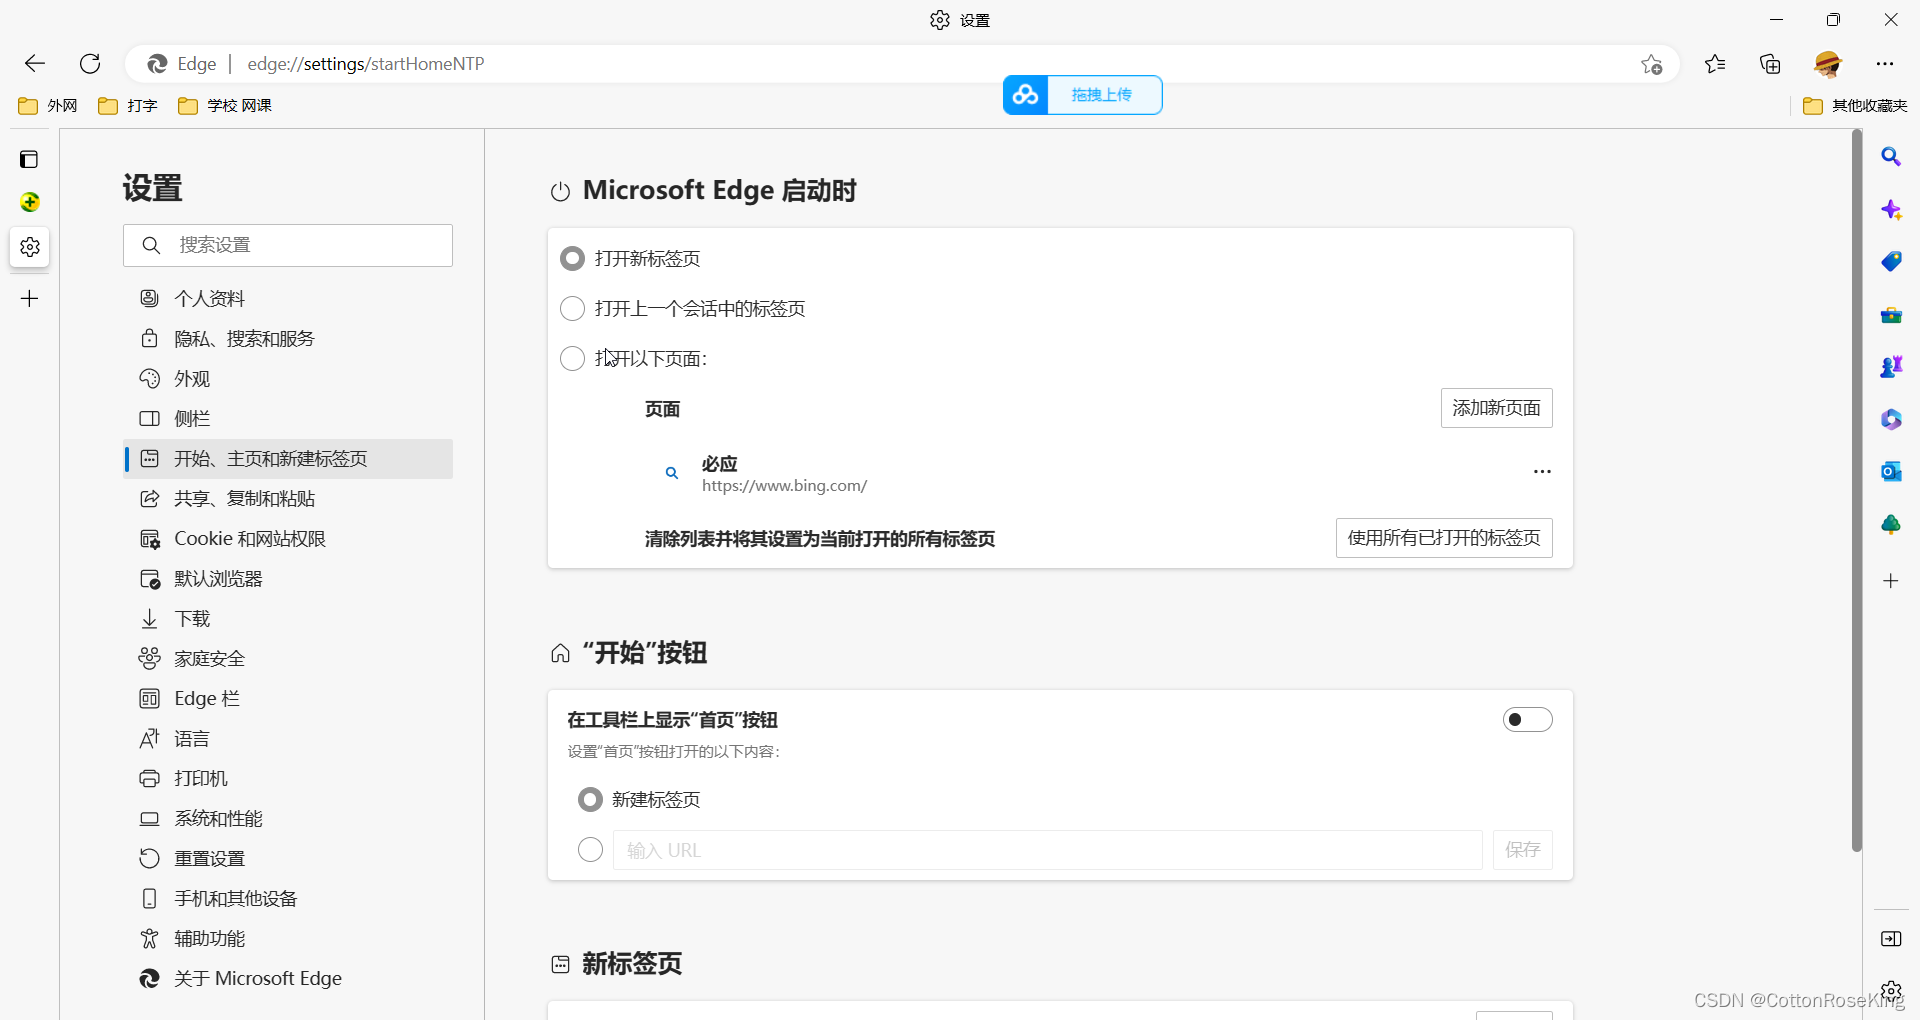Select the settings gear tab in vertical tabs
The width and height of the screenshot is (1920, 1020).
pyautogui.click(x=30, y=246)
